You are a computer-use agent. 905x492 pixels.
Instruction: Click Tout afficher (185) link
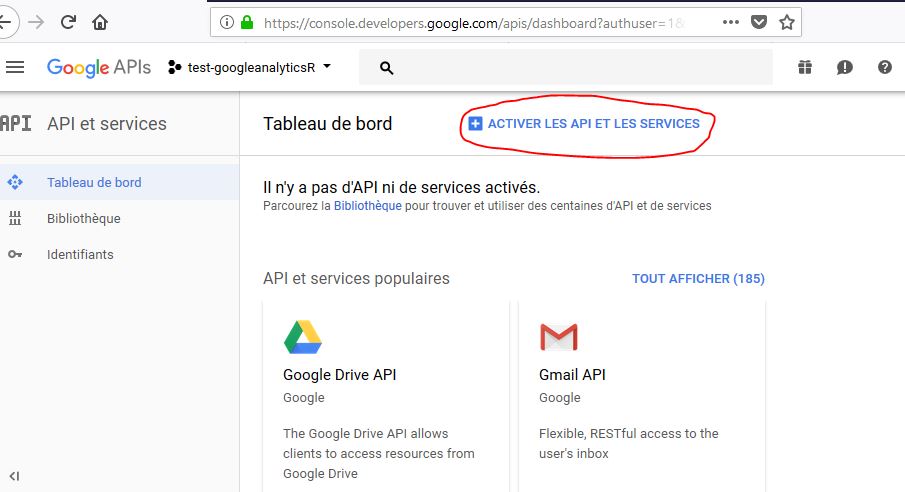pyautogui.click(x=698, y=278)
